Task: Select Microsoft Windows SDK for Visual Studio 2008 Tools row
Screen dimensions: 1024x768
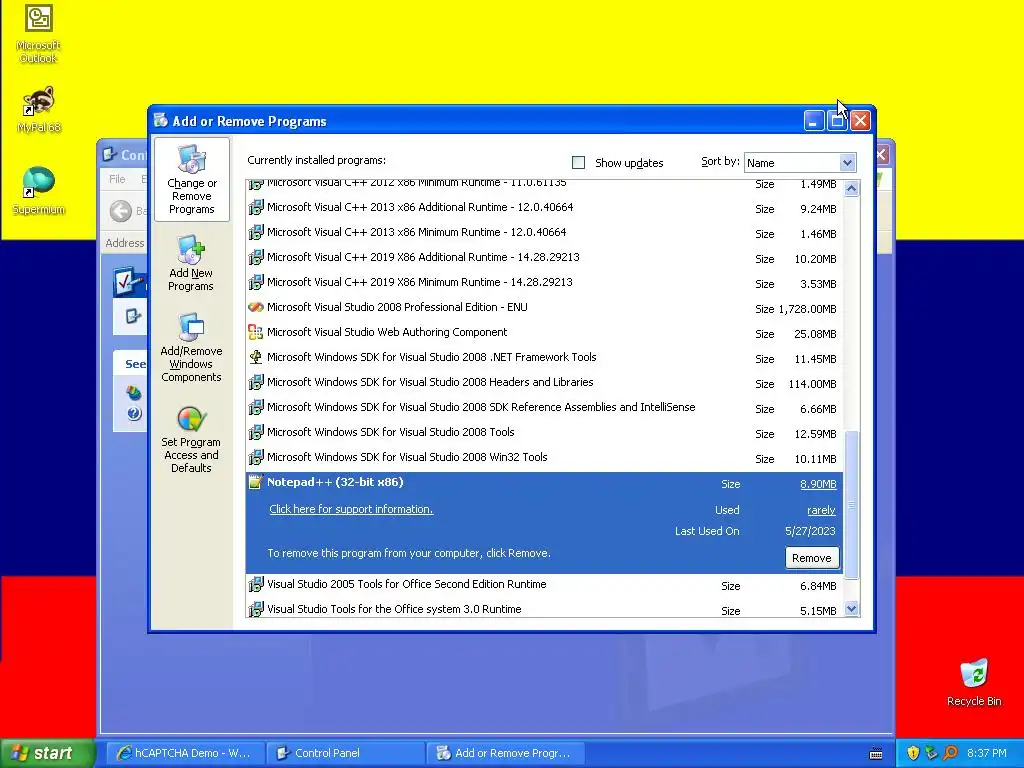Action: tap(544, 432)
